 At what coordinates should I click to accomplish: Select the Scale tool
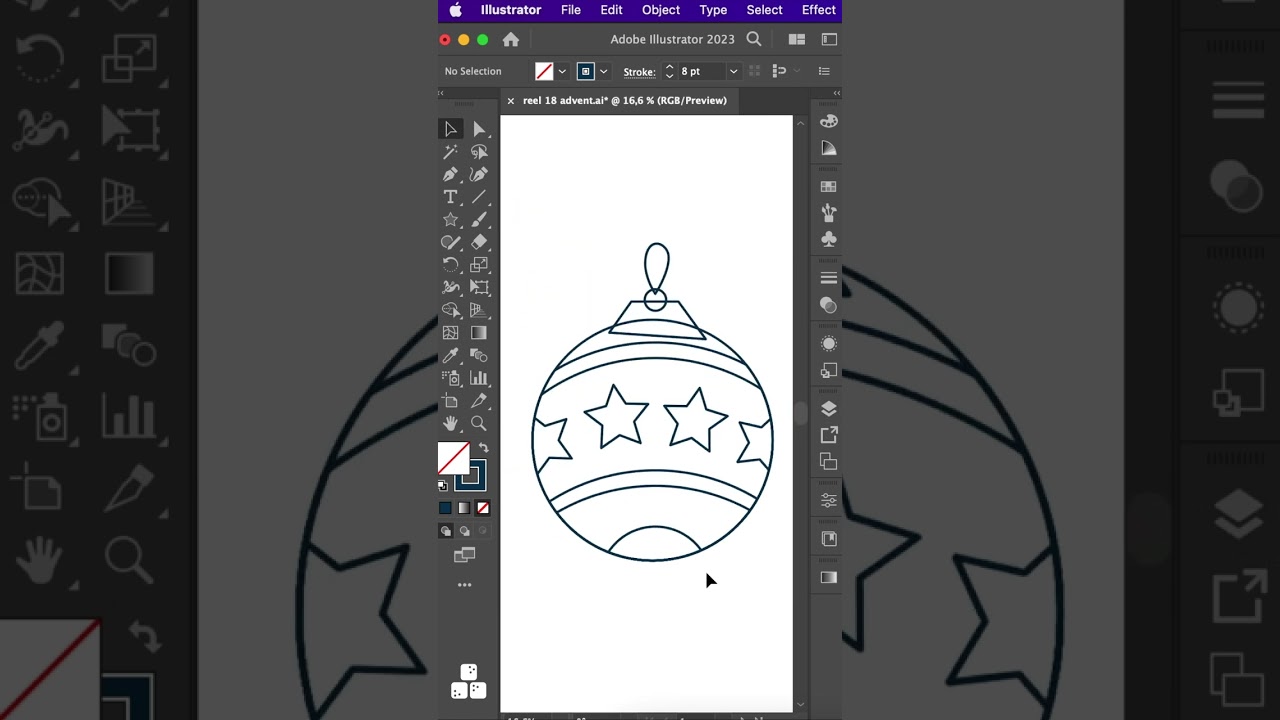[x=479, y=265]
